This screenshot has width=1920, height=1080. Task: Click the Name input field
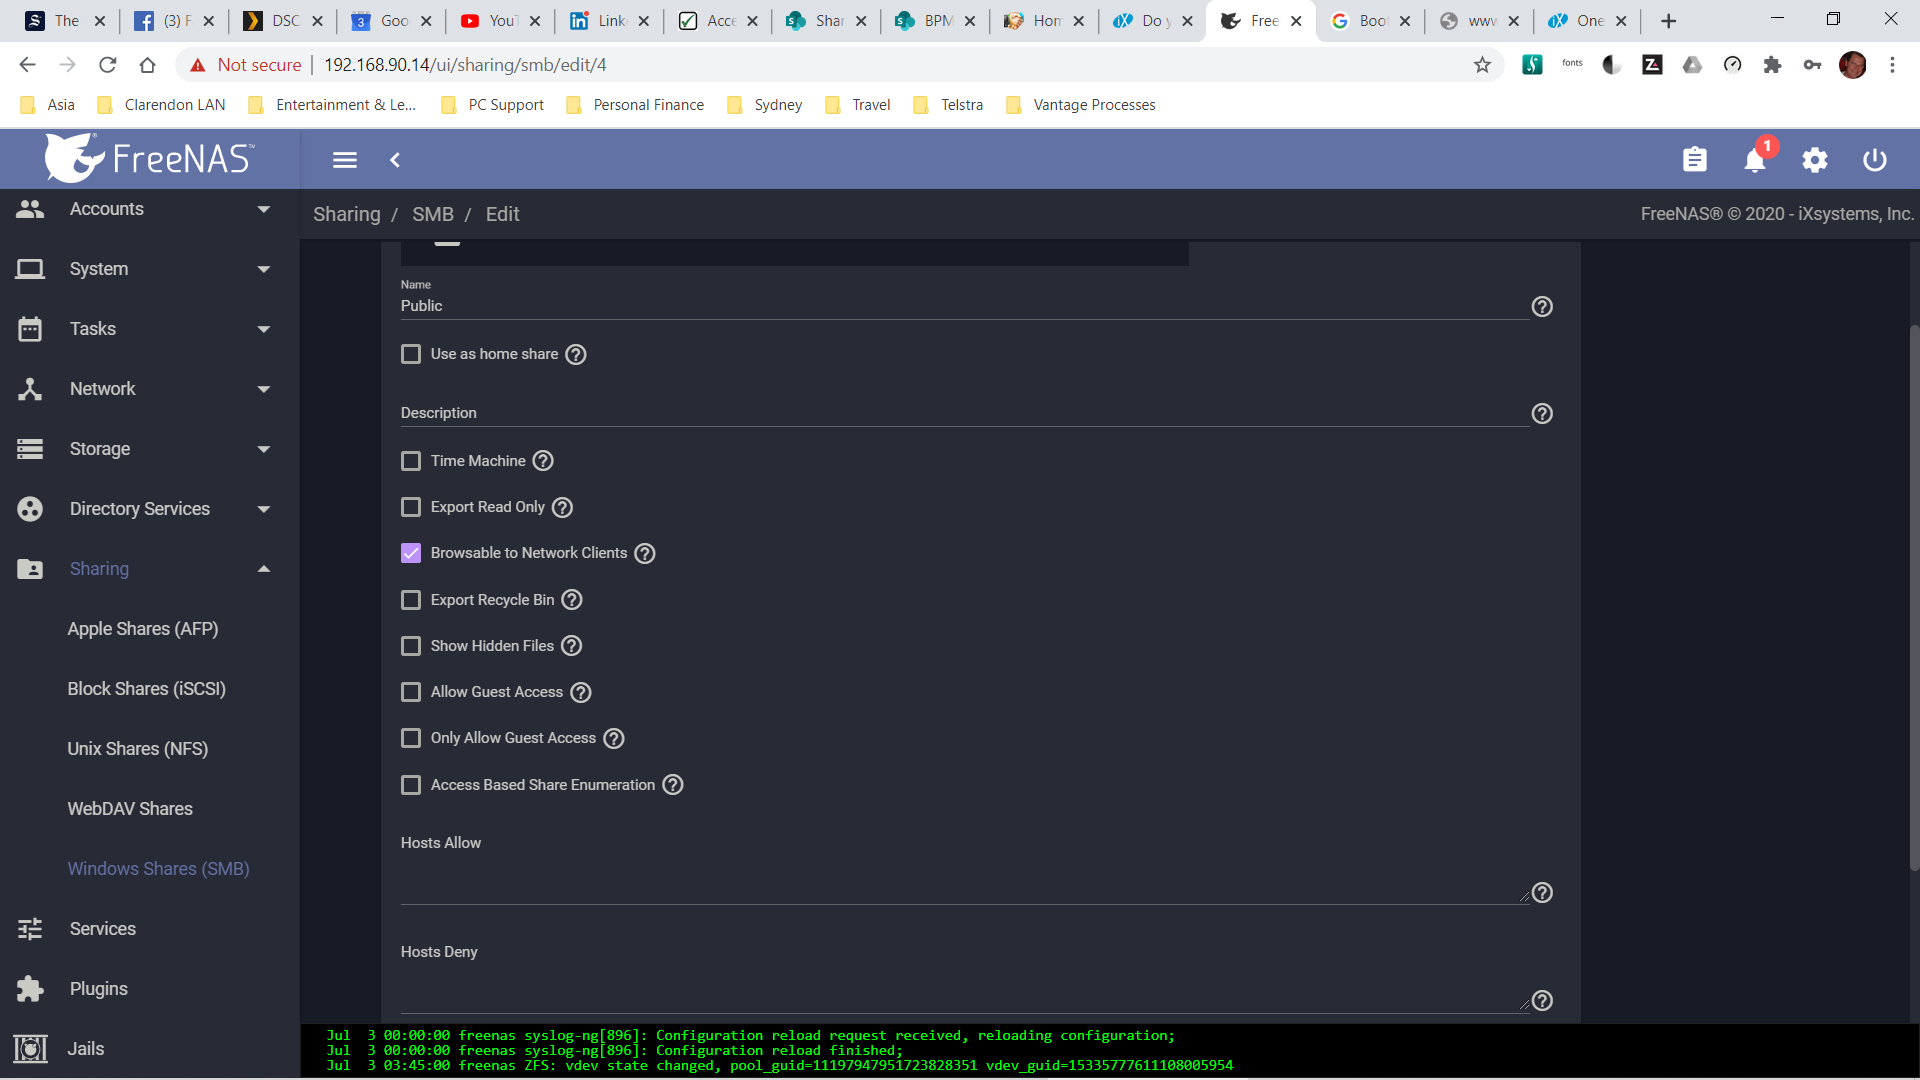[964, 306]
